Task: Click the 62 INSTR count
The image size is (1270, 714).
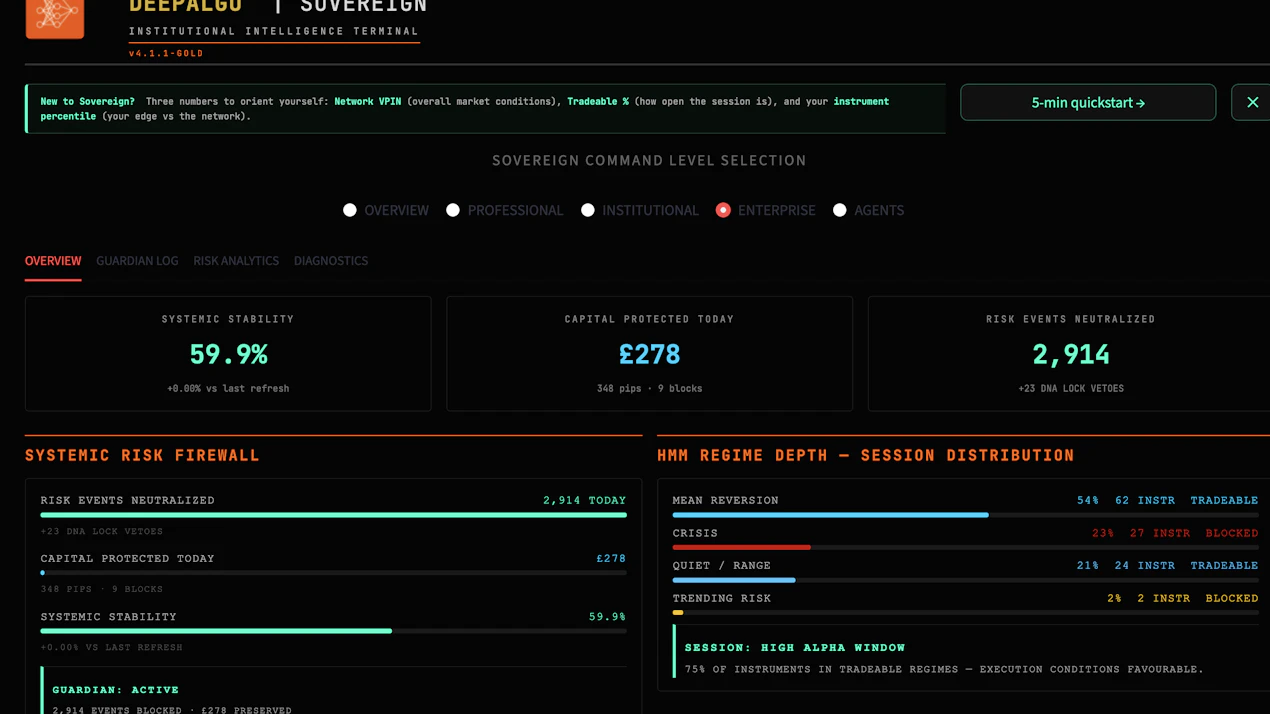Action: (1145, 500)
